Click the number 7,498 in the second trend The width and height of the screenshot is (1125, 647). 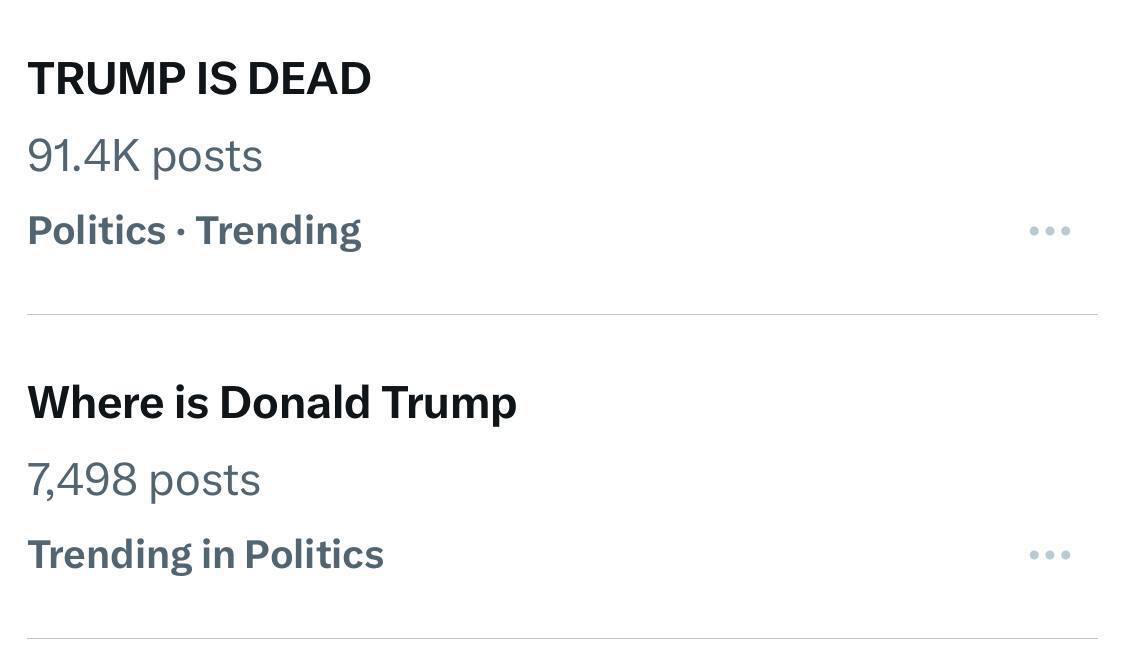pyautogui.click(x=82, y=480)
